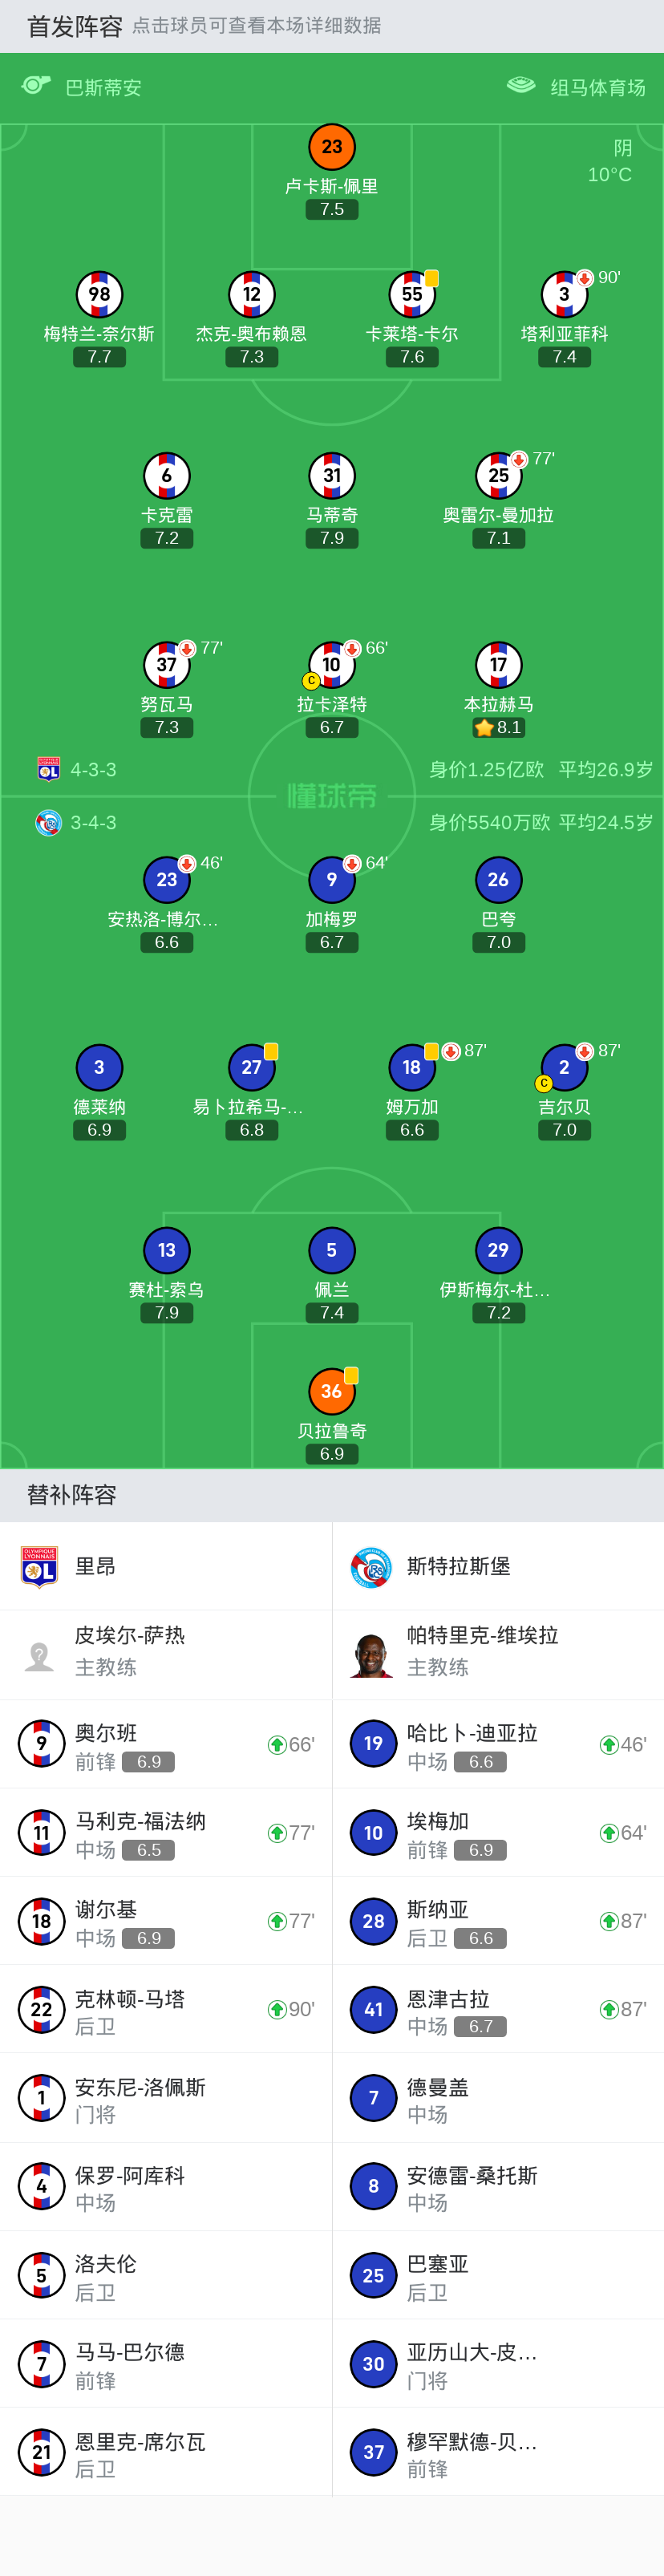Select Strasbourg goalkeeper 贝拉鲁奇 number 36
This screenshot has height=2576, width=664.
click(x=332, y=1391)
